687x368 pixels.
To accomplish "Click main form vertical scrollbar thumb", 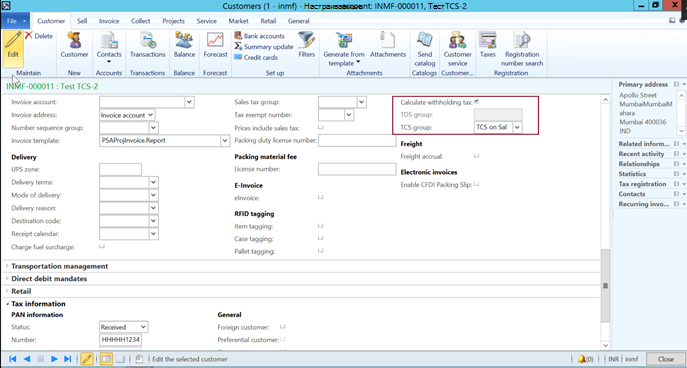I will click(605, 286).
